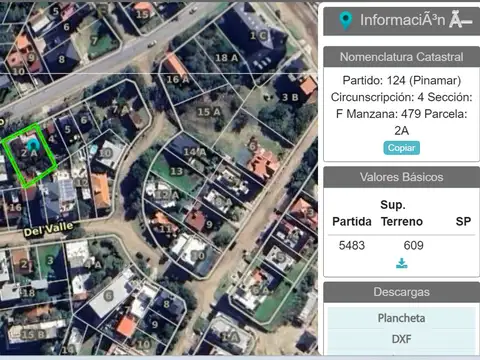The width and height of the screenshot is (480, 360).
Task: Click the Del Valle street label
Action: coord(48,230)
